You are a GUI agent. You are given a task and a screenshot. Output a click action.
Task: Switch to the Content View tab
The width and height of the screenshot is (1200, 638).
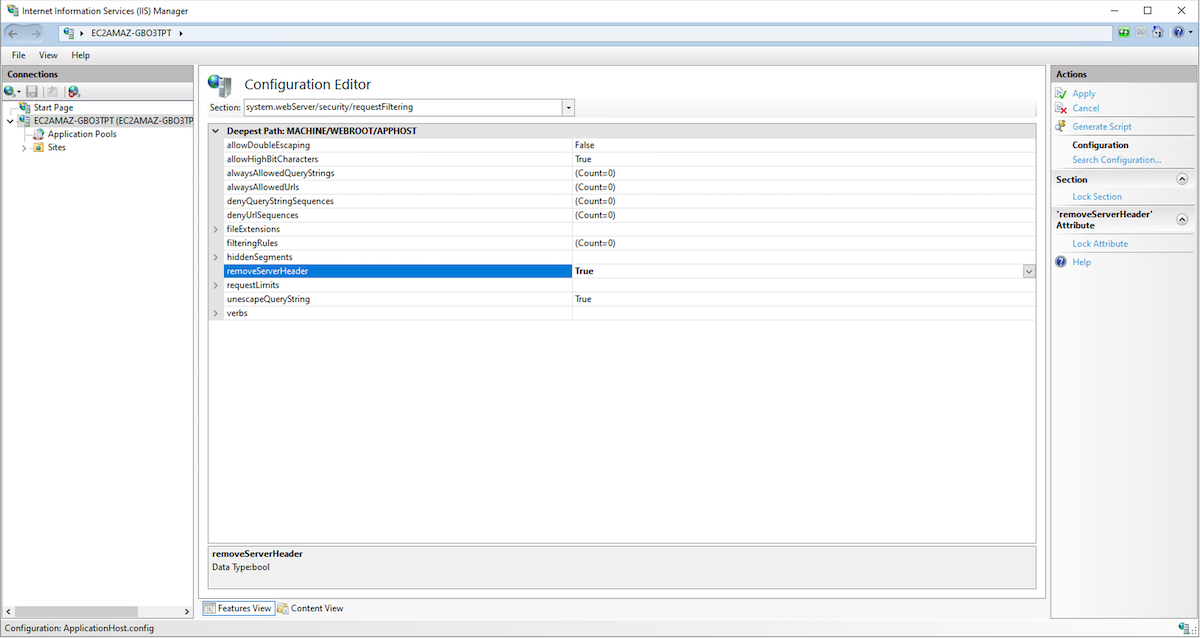(310, 608)
